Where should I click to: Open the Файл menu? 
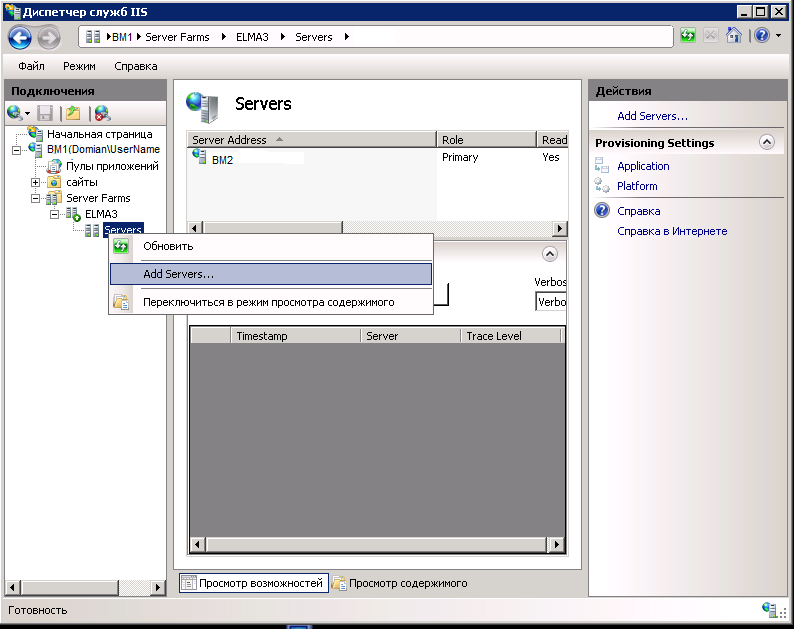click(x=31, y=66)
